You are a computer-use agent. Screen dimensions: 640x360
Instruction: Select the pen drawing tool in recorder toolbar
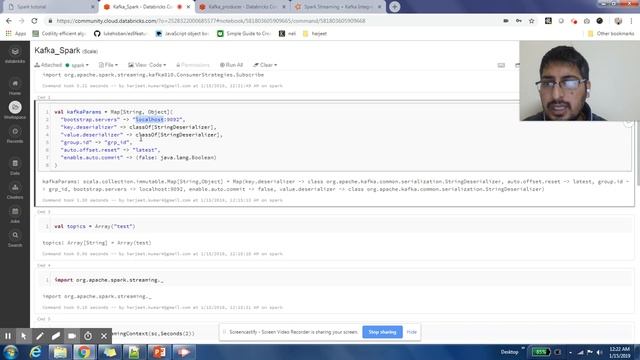[40, 336]
